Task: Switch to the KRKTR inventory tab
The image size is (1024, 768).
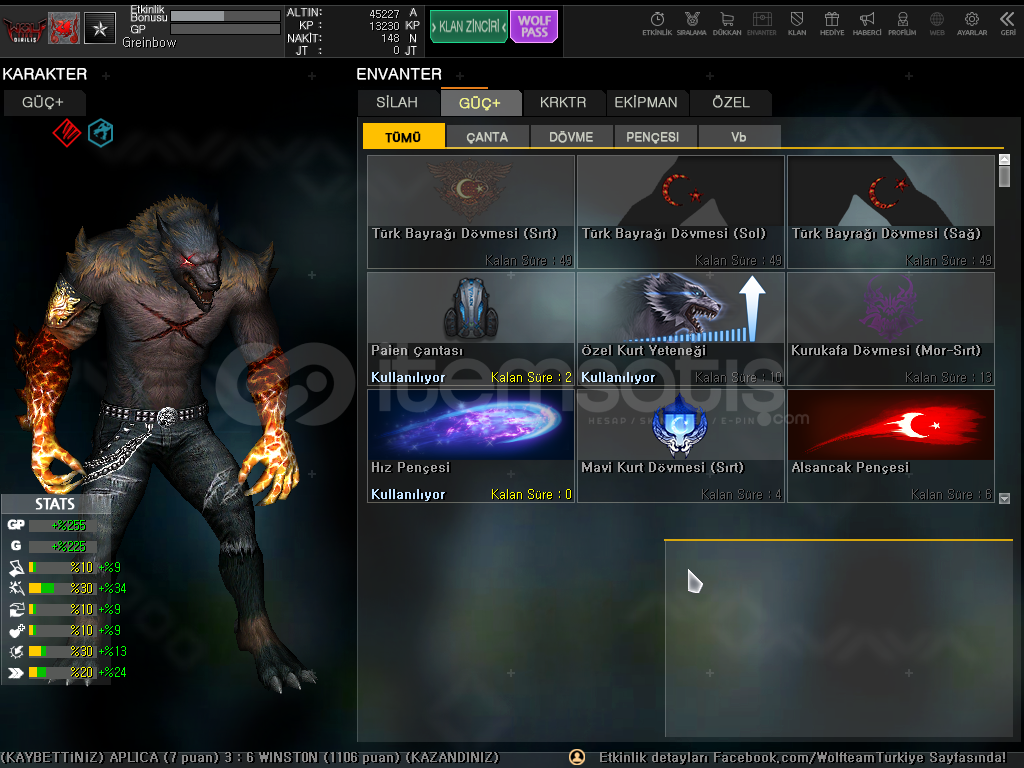Action: click(563, 103)
